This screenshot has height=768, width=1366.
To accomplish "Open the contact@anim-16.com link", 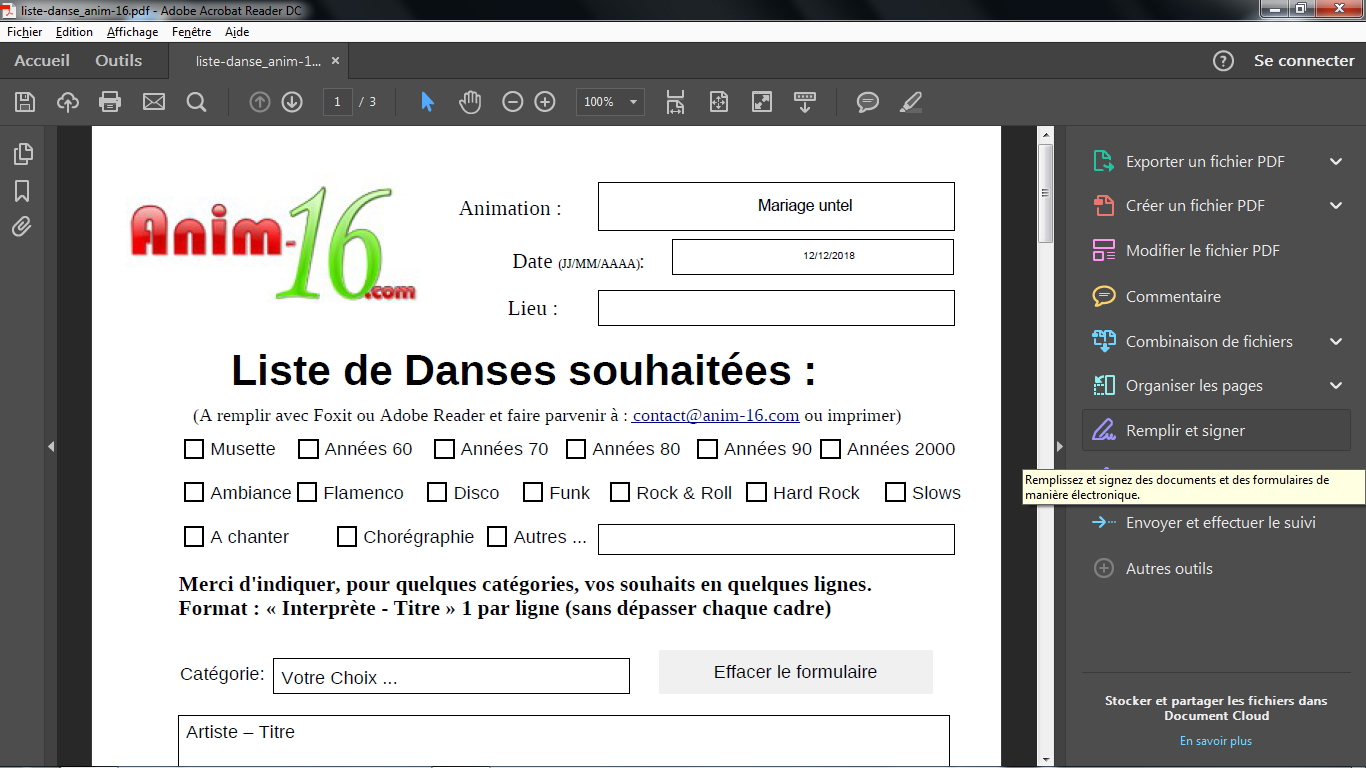I will coord(715,415).
